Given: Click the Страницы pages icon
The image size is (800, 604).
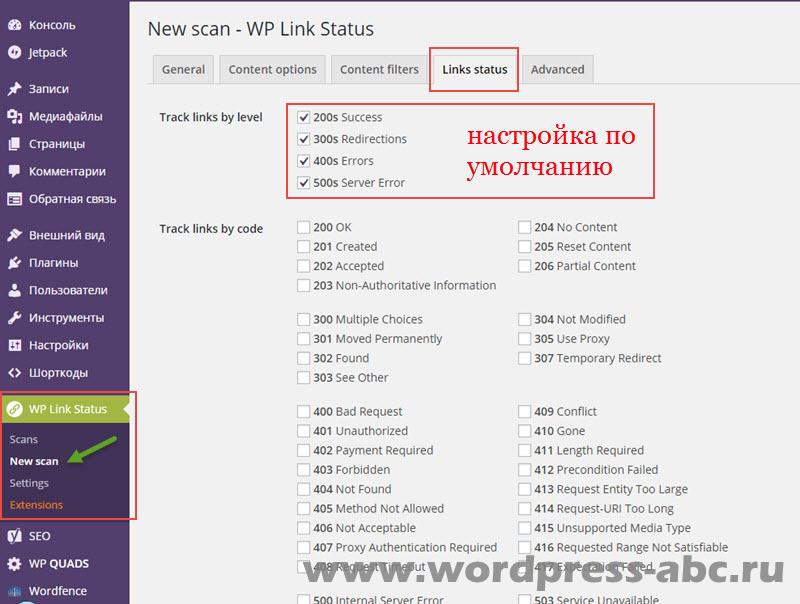Looking at the screenshot, I should click(x=15, y=144).
